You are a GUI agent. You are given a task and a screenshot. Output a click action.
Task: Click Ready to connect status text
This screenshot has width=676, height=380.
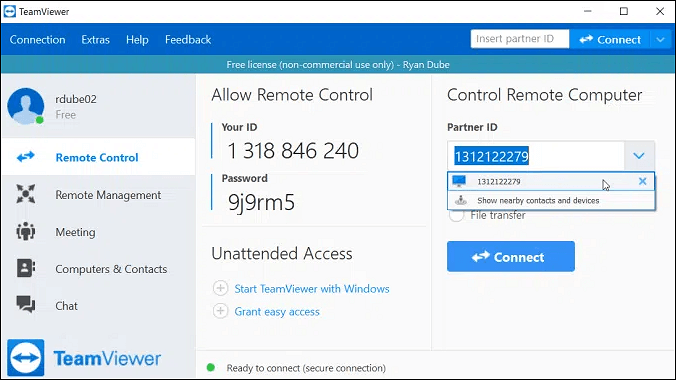click(x=306, y=368)
